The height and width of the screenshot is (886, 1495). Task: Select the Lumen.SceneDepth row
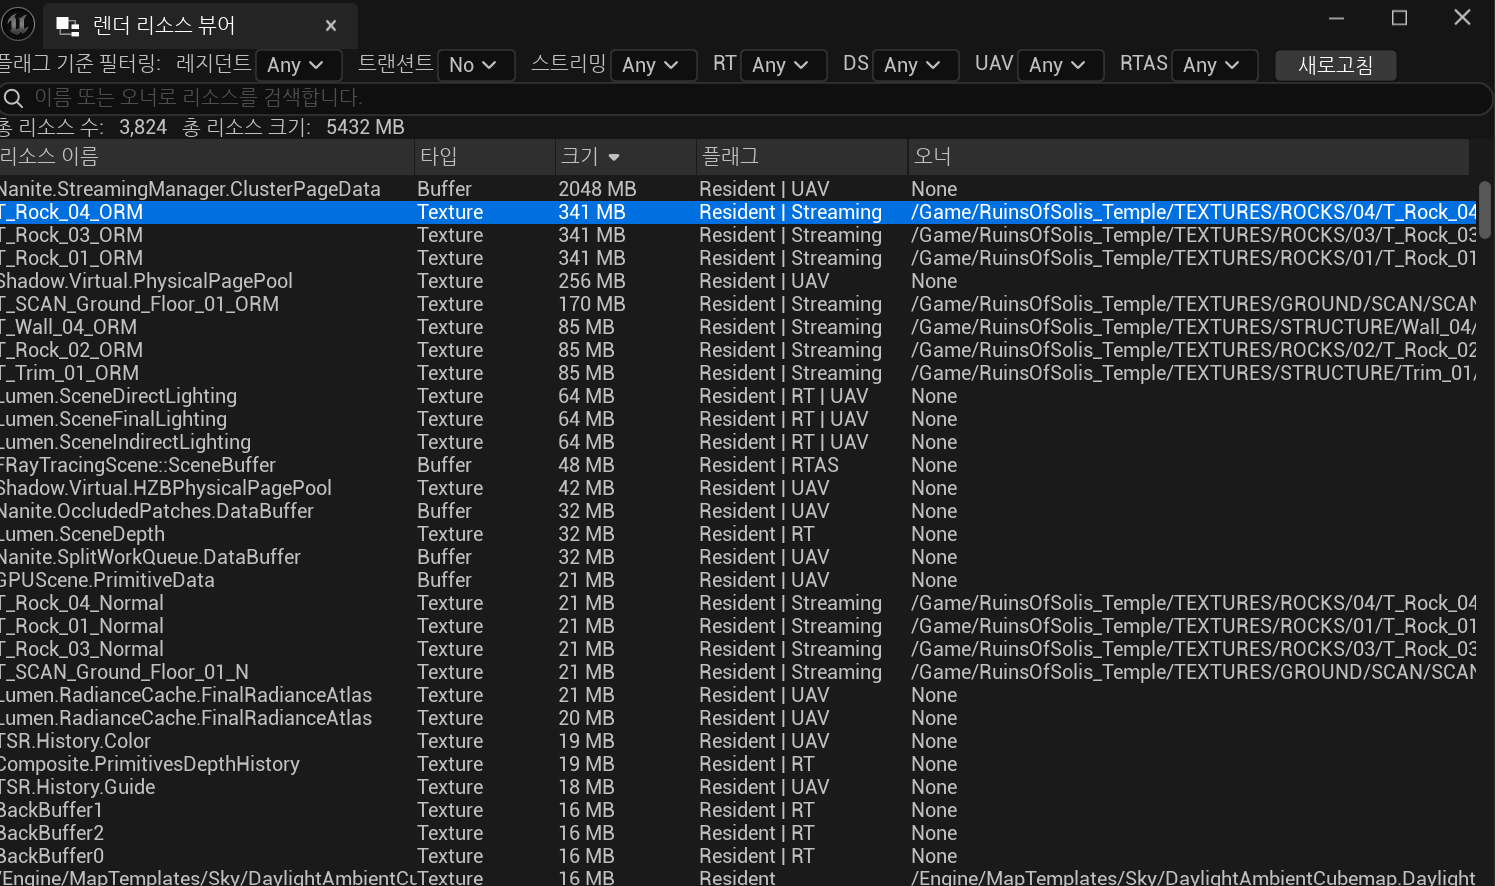[738, 534]
